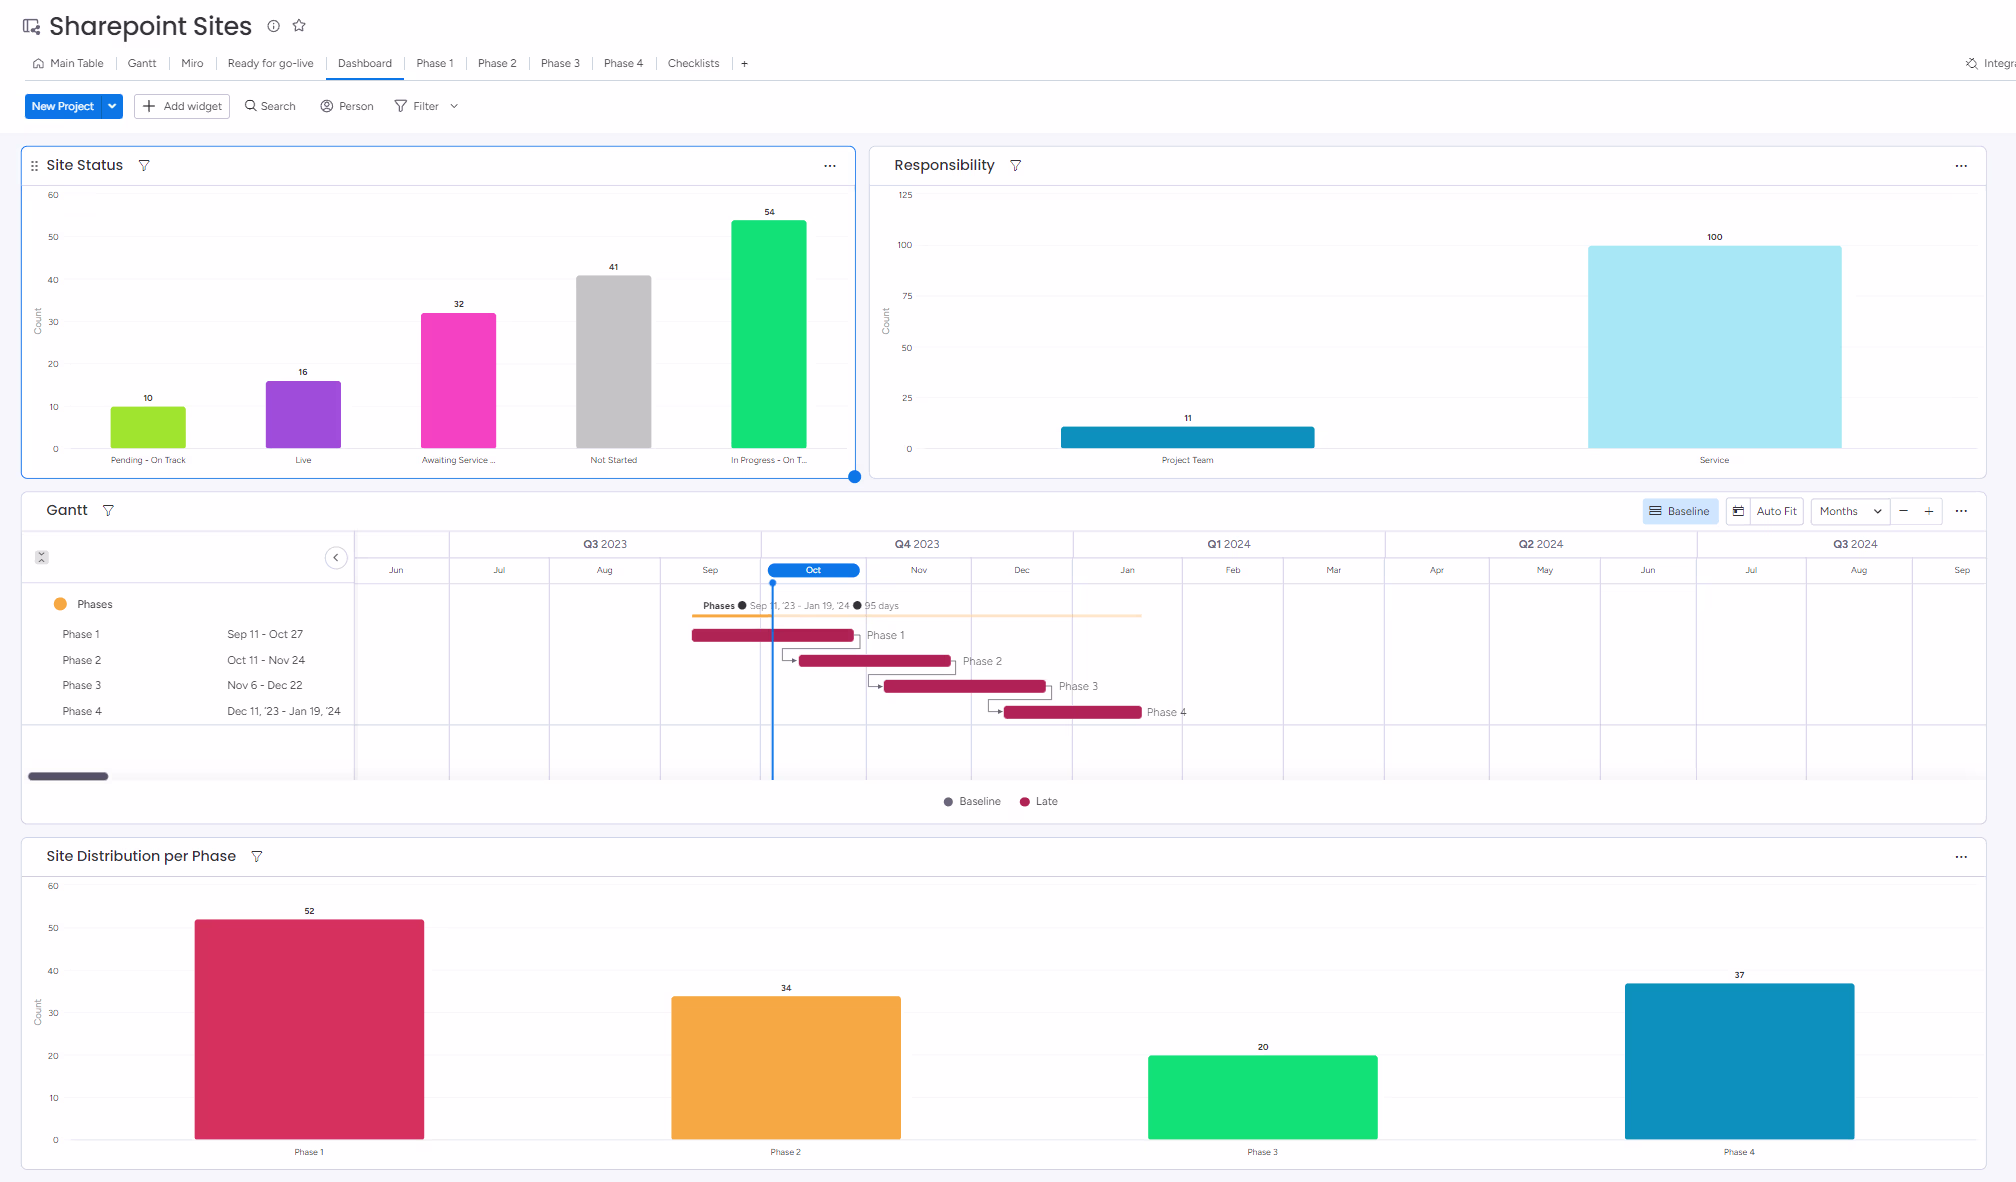
Task: Open Gantt widget filter icon
Action: tap(108, 510)
